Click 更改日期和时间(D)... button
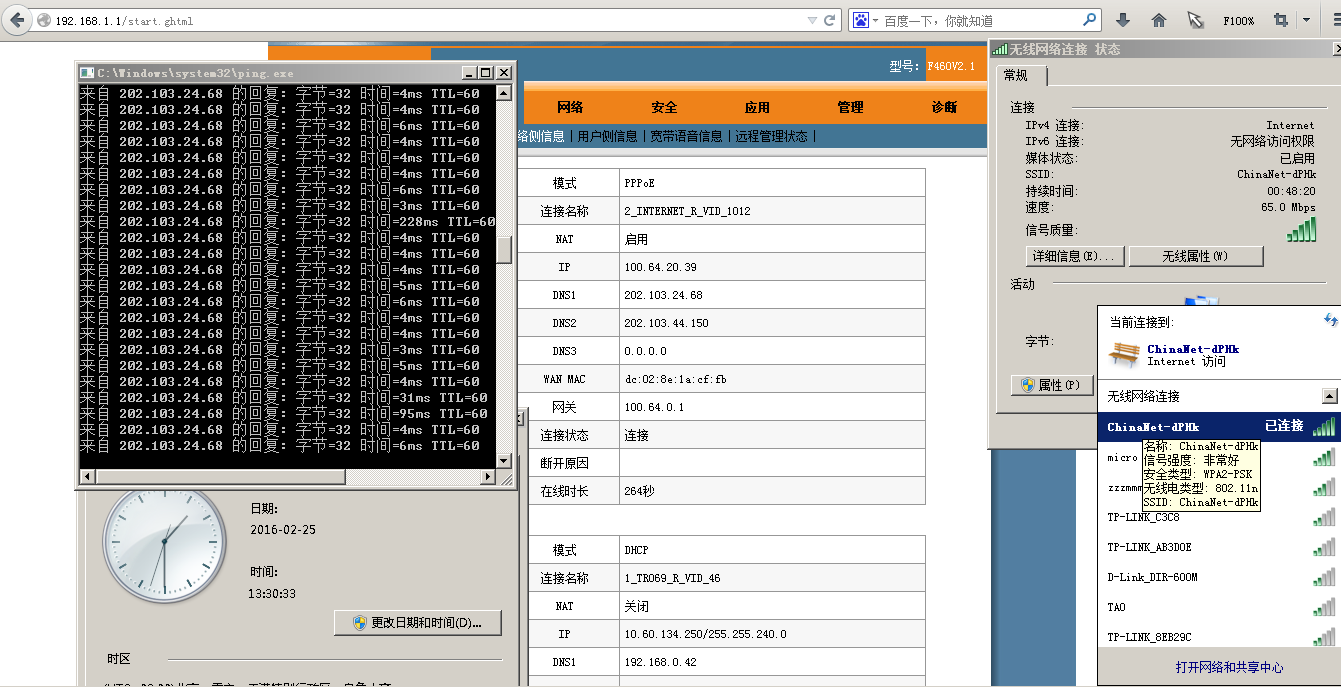 [417, 622]
